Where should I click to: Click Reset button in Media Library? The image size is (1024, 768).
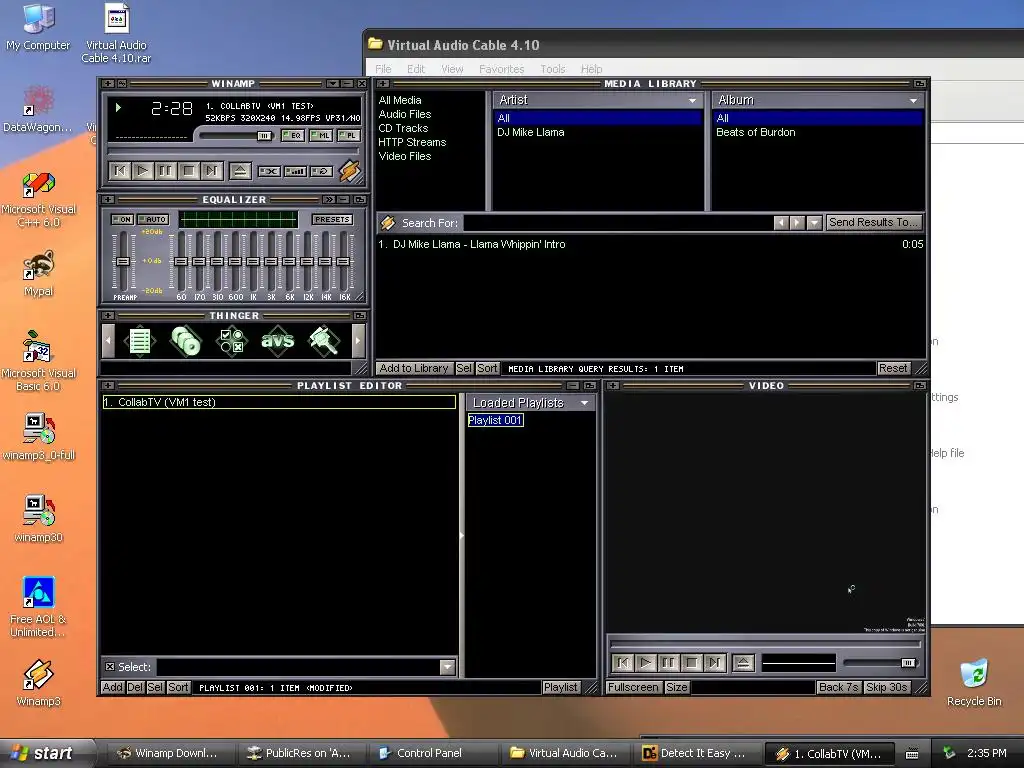coord(893,368)
